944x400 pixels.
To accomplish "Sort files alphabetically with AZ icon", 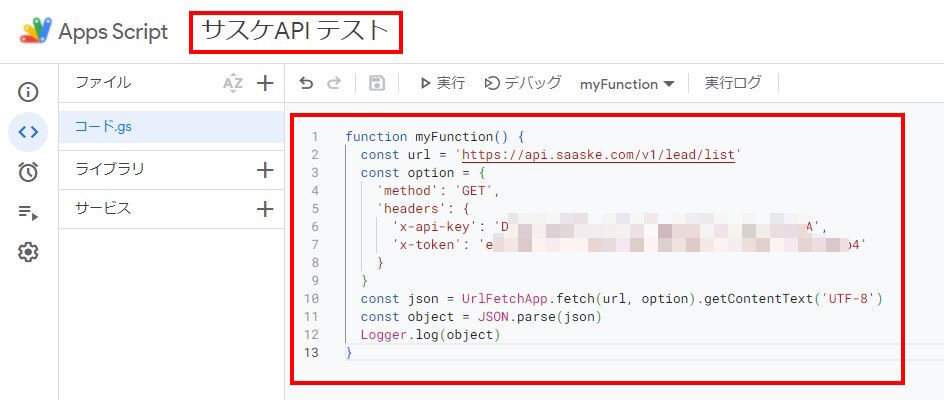I will [x=233, y=84].
